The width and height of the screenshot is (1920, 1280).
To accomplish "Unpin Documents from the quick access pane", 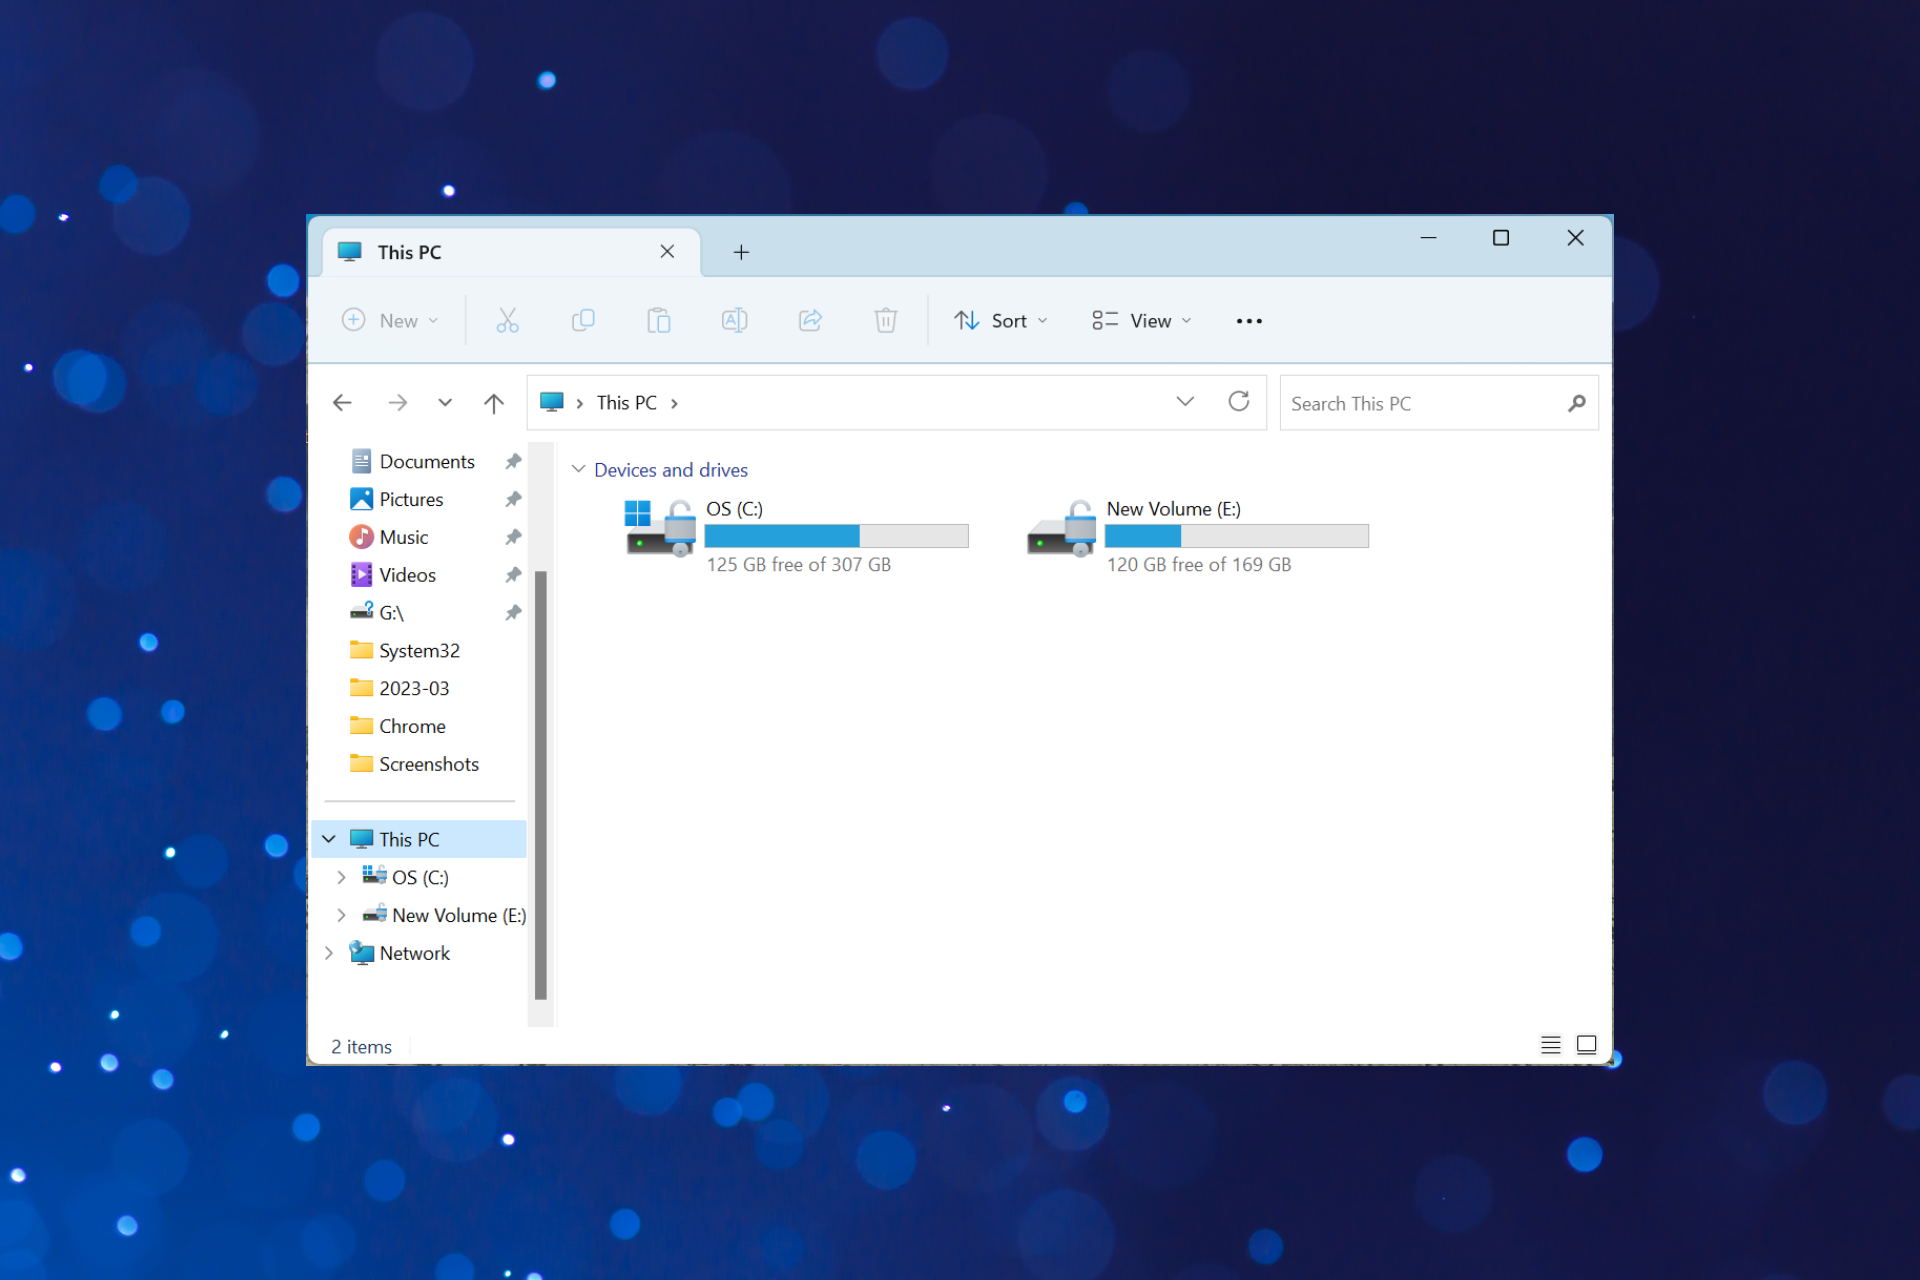I will point(512,461).
